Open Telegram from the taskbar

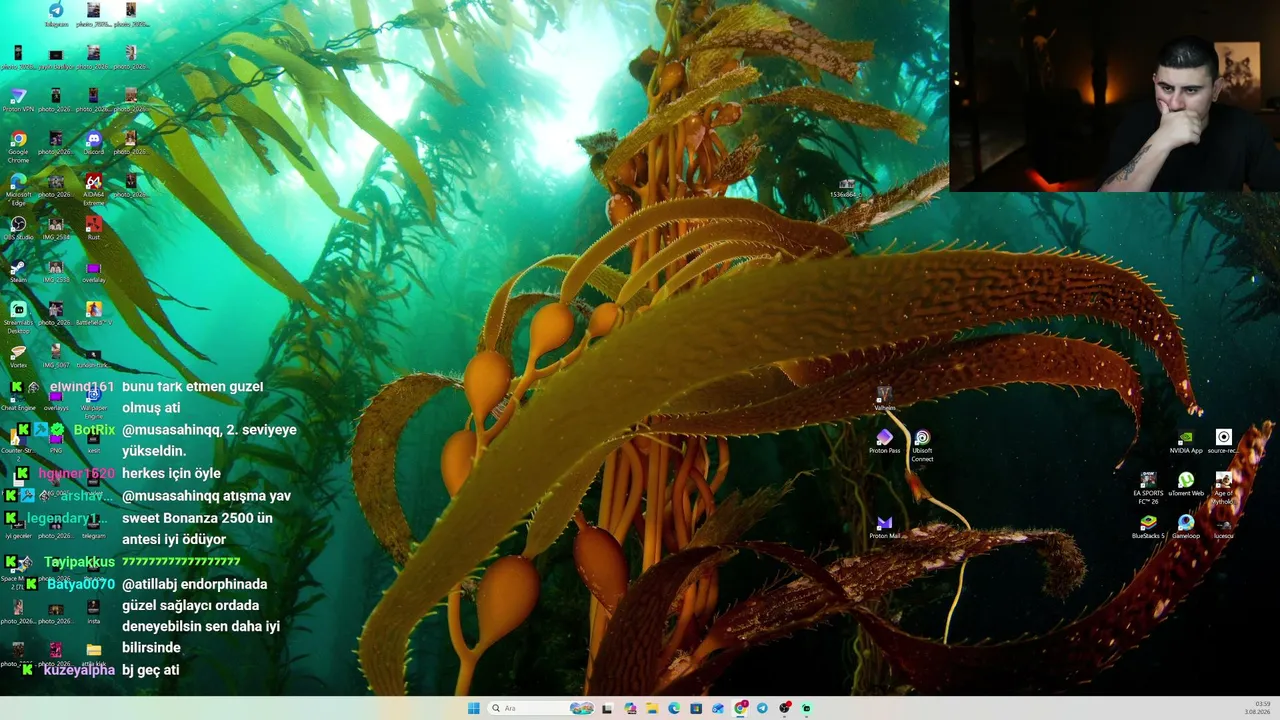pos(762,708)
